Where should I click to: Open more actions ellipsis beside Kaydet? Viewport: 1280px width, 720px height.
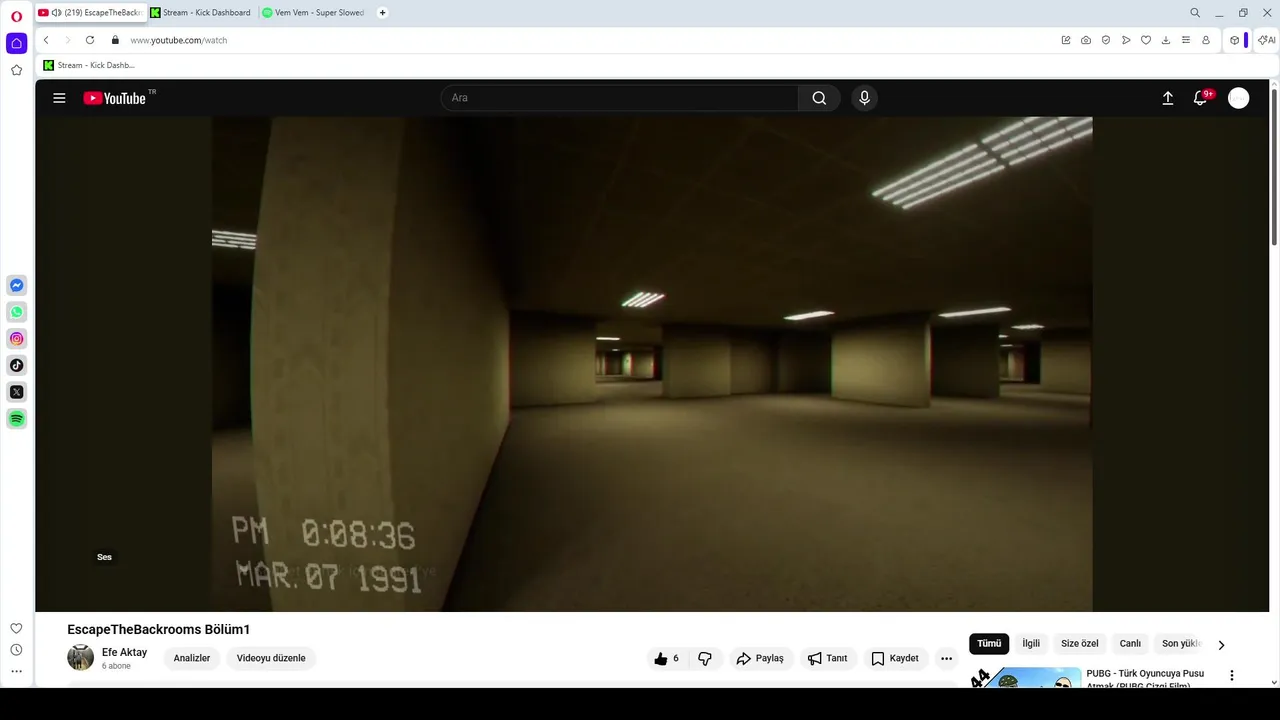946,658
